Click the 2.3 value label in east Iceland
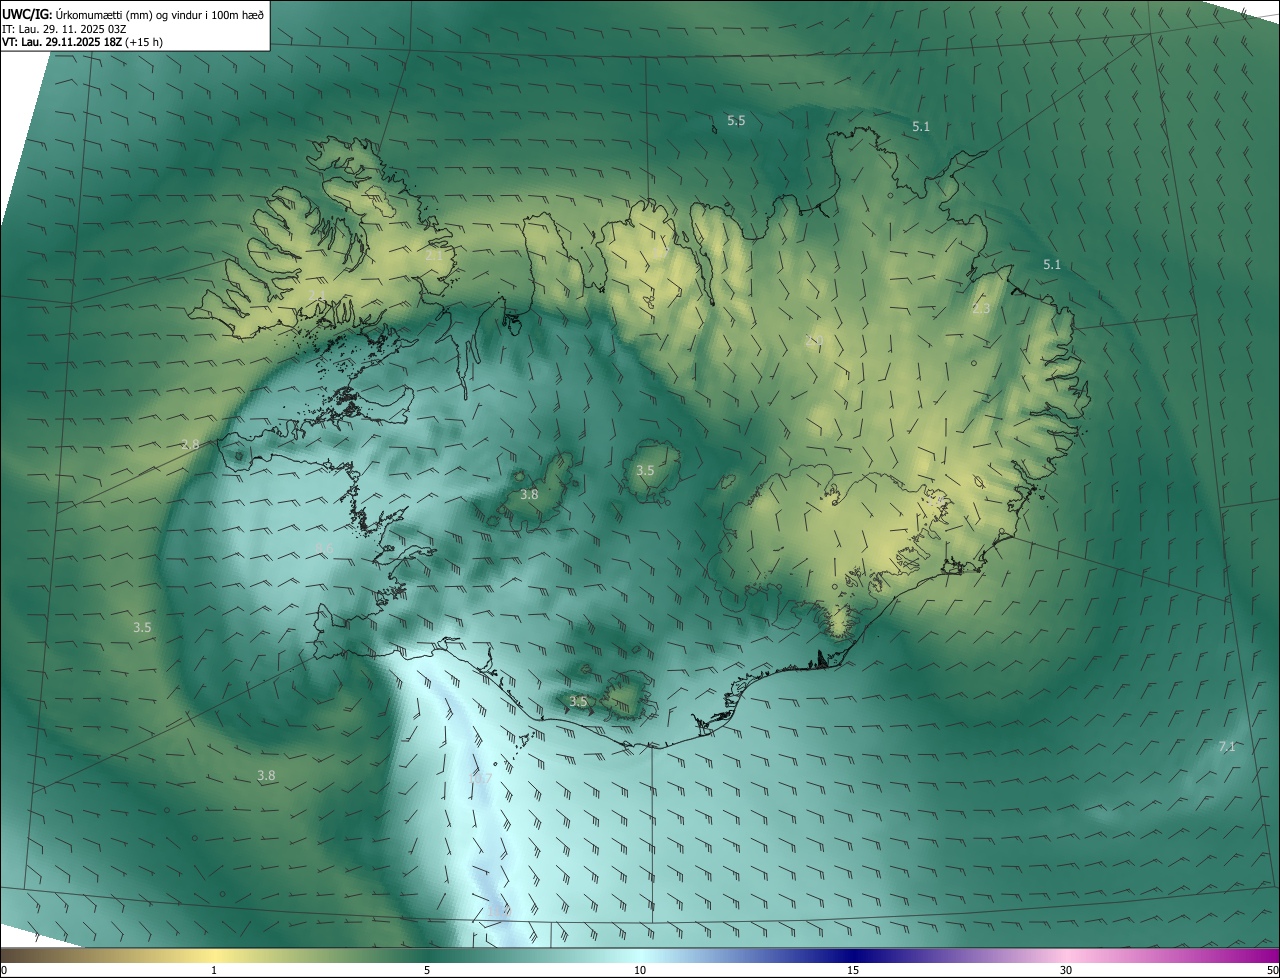 981,309
